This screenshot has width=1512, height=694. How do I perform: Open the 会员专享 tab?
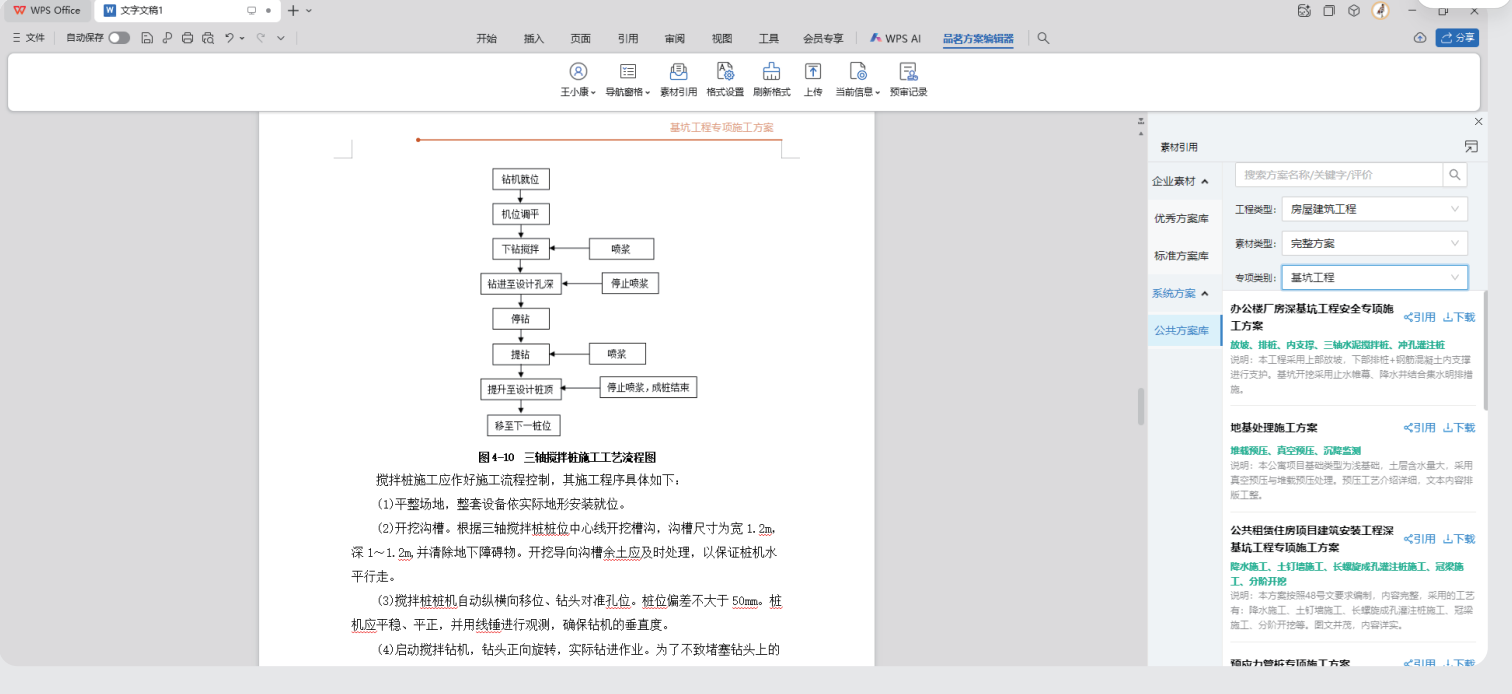pos(823,38)
